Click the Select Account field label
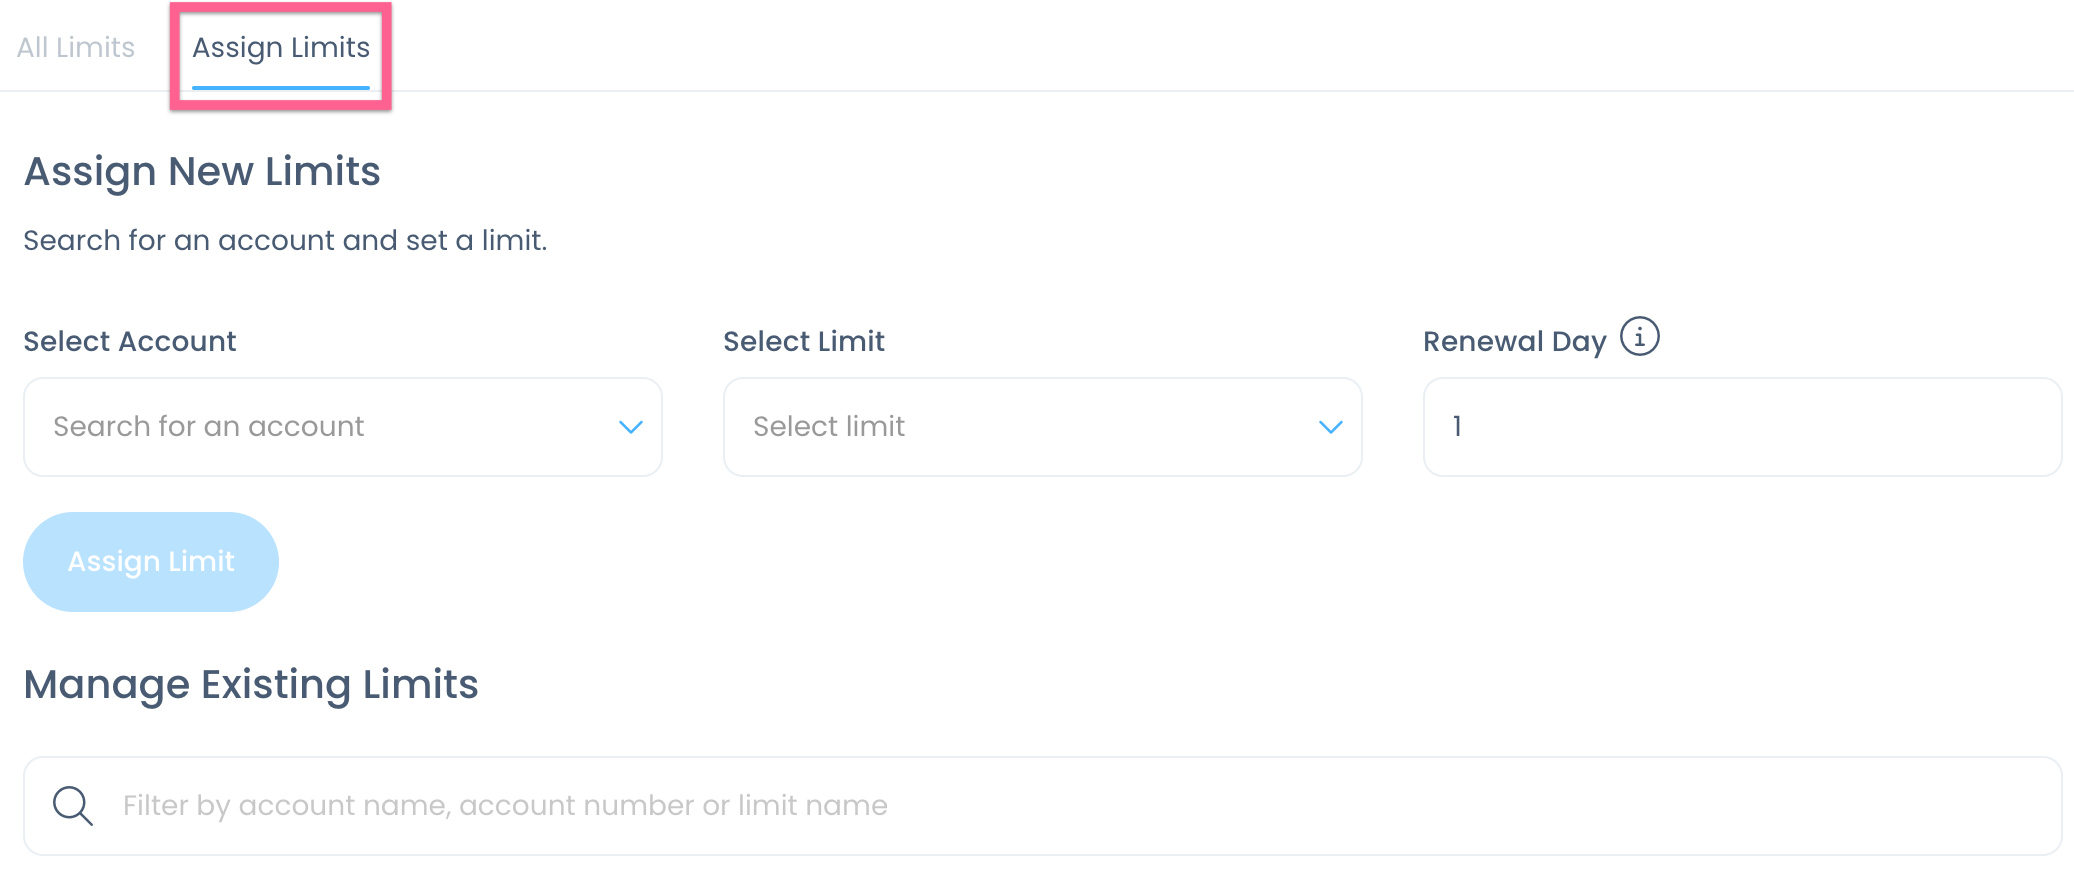Screen dimensions: 2074x896 click(x=130, y=342)
